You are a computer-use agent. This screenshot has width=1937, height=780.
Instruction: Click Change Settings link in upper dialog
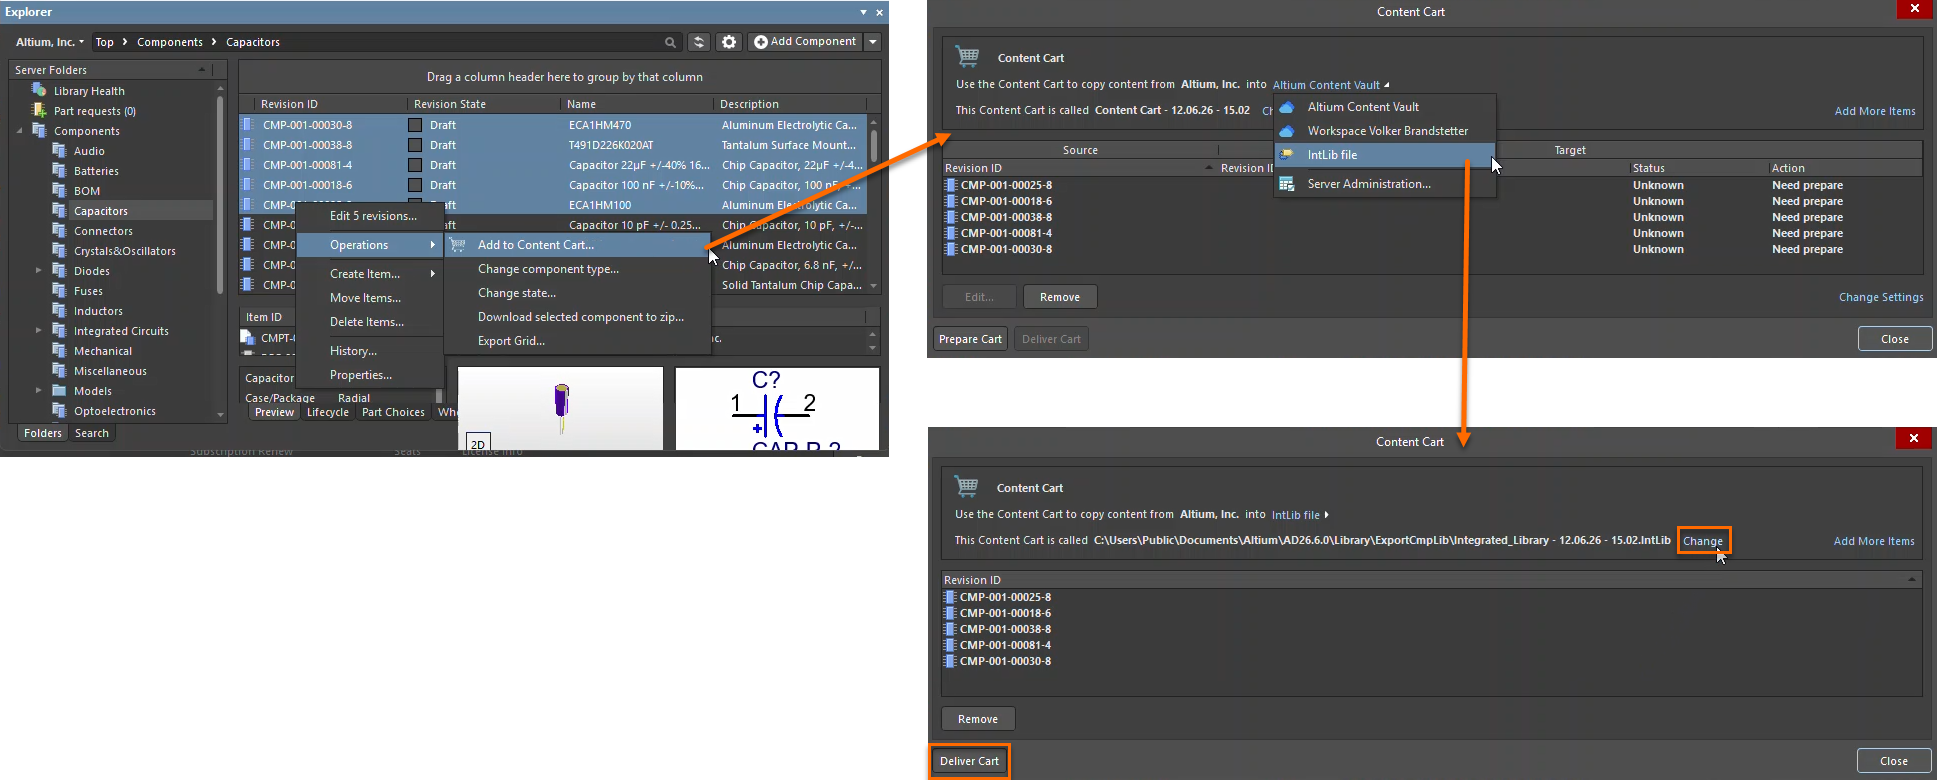click(1881, 297)
